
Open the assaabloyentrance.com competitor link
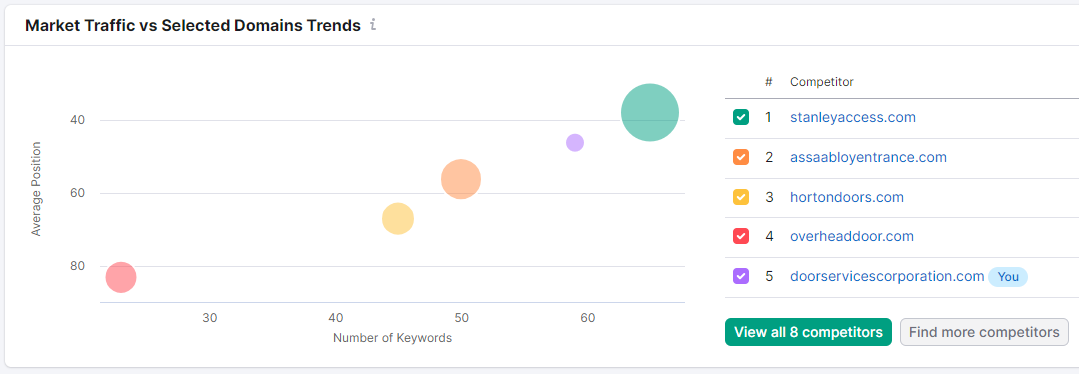pos(868,157)
